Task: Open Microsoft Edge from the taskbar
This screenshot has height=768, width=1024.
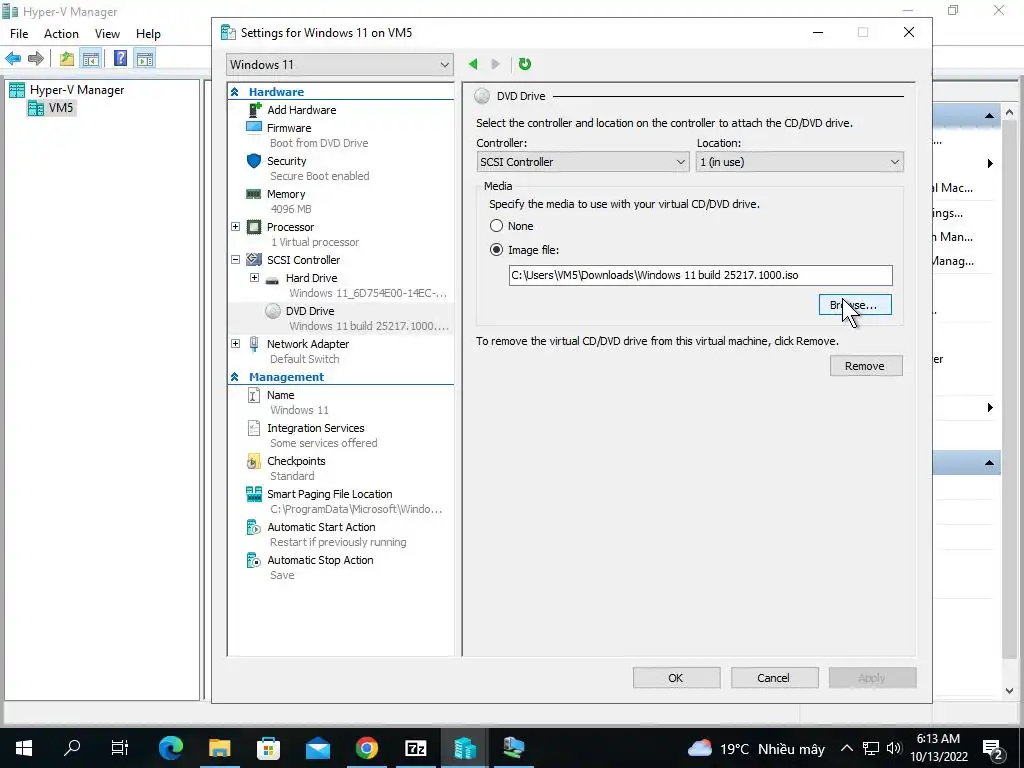Action: click(171, 748)
